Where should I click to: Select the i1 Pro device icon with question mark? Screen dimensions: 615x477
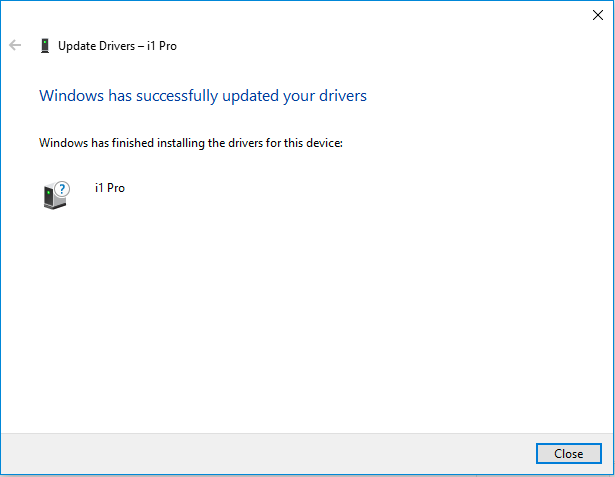(x=56, y=195)
